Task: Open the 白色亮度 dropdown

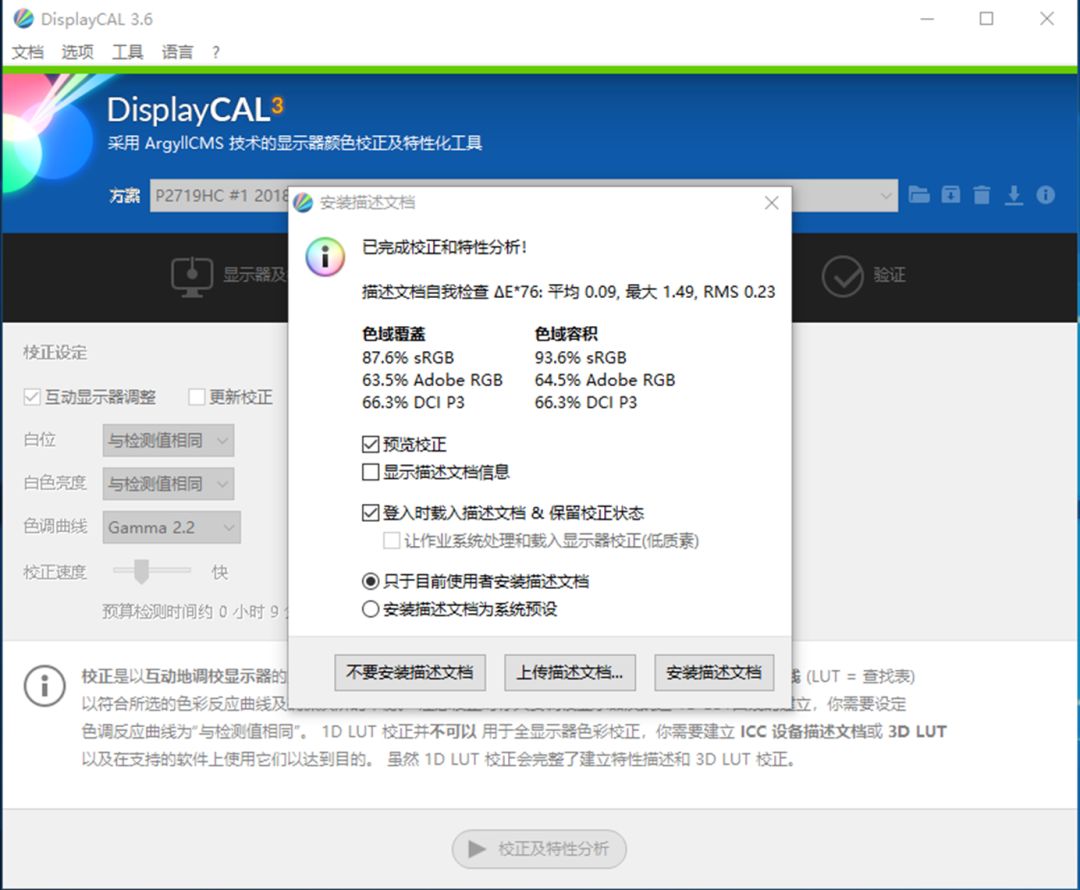Action: [168, 484]
